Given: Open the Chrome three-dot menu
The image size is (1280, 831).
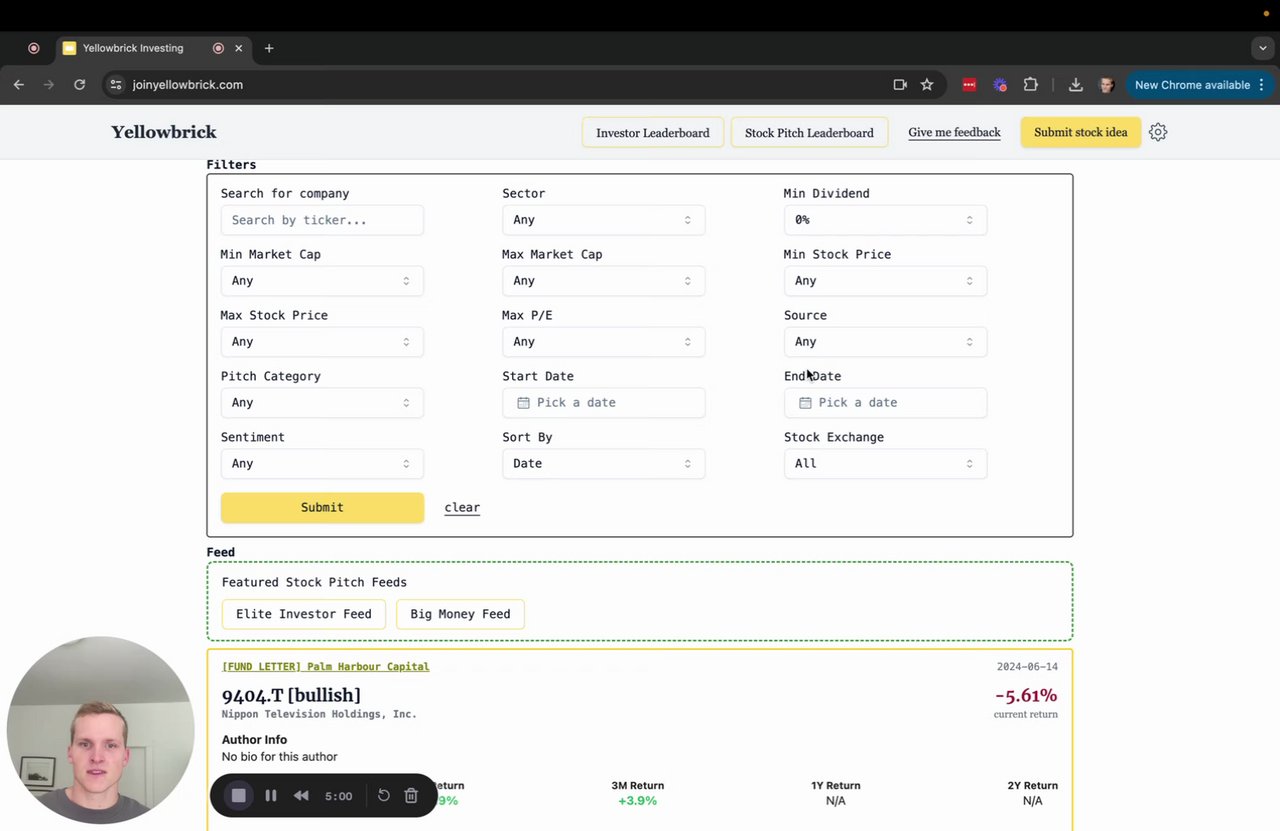Looking at the screenshot, I should 1262,85.
